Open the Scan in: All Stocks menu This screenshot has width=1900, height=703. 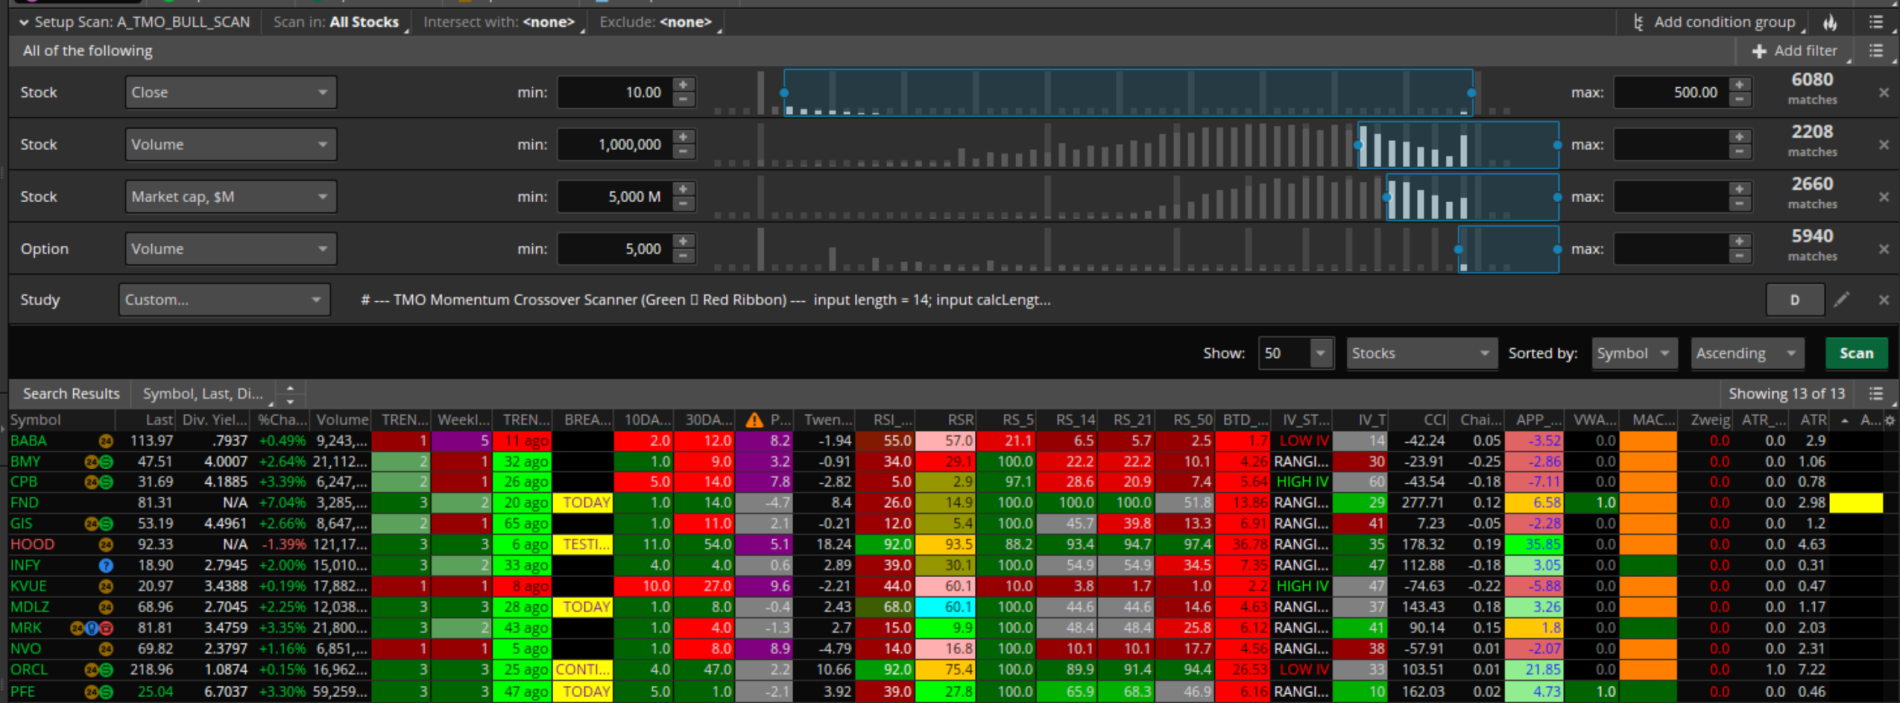tap(338, 22)
